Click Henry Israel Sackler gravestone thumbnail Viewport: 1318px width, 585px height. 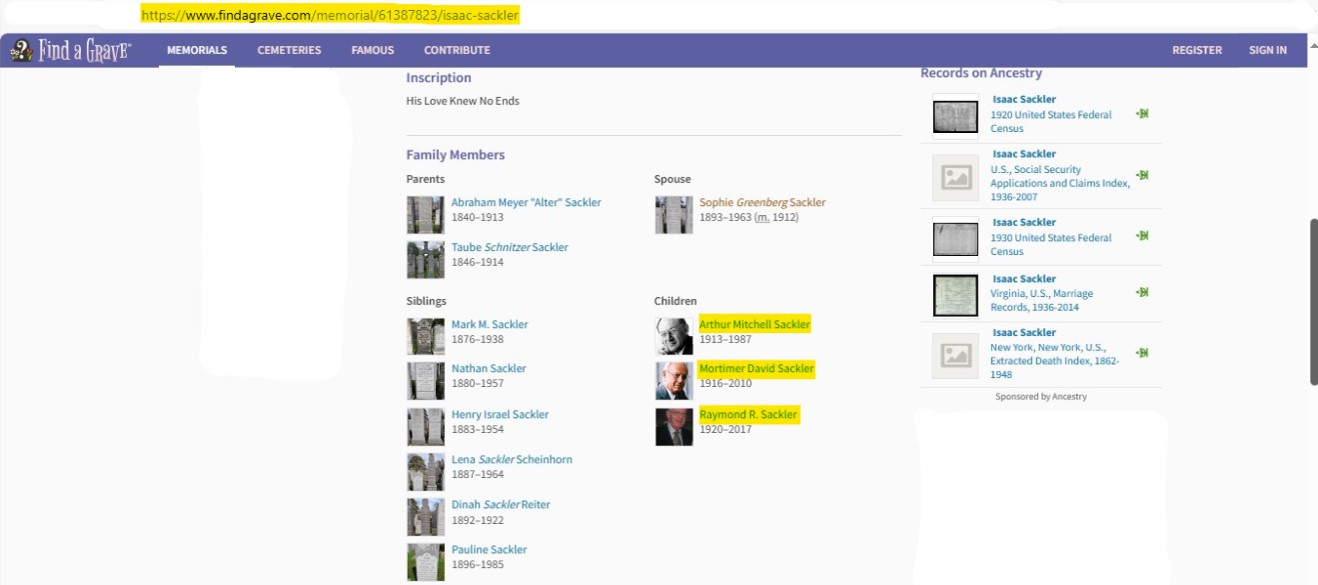[425, 427]
